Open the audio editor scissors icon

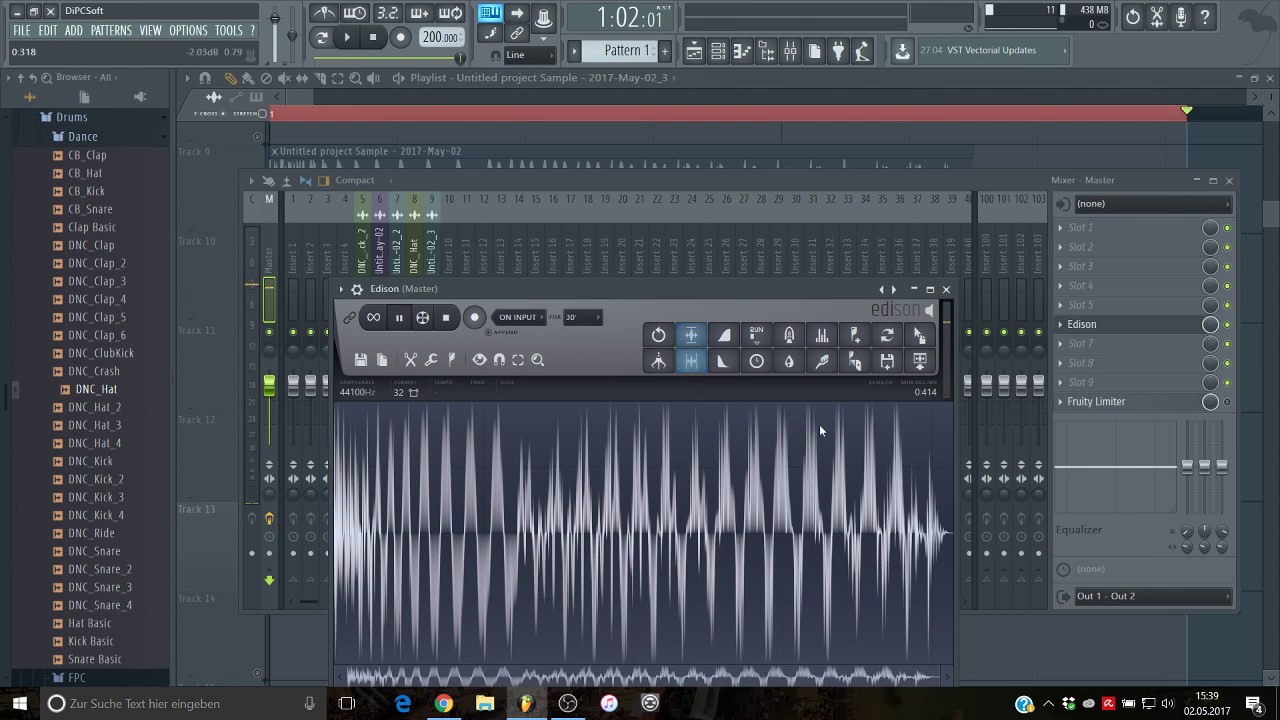[x=1157, y=16]
